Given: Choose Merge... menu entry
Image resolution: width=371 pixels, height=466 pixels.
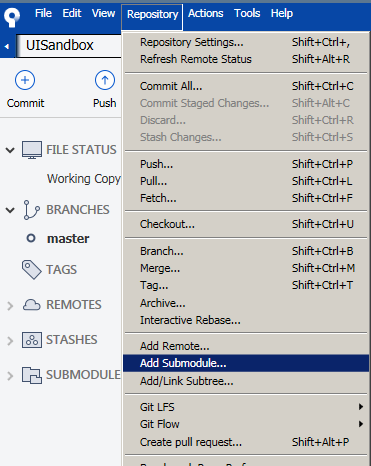Looking at the screenshot, I should (x=246, y=268).
